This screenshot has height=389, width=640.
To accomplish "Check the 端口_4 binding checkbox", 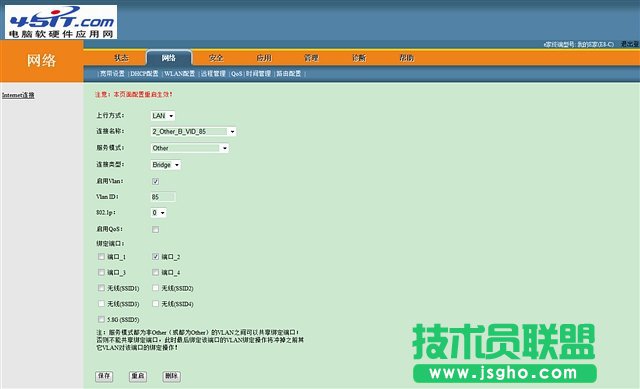I will (156, 272).
